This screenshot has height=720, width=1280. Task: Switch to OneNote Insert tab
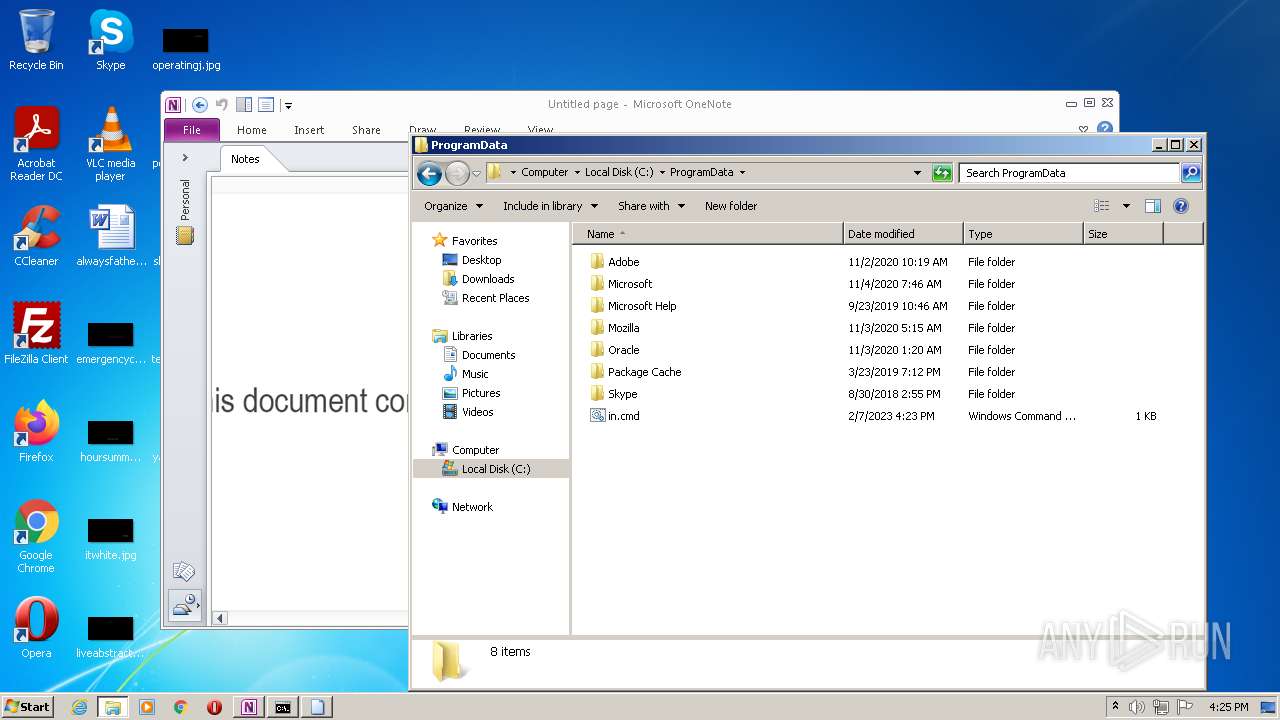click(x=309, y=130)
